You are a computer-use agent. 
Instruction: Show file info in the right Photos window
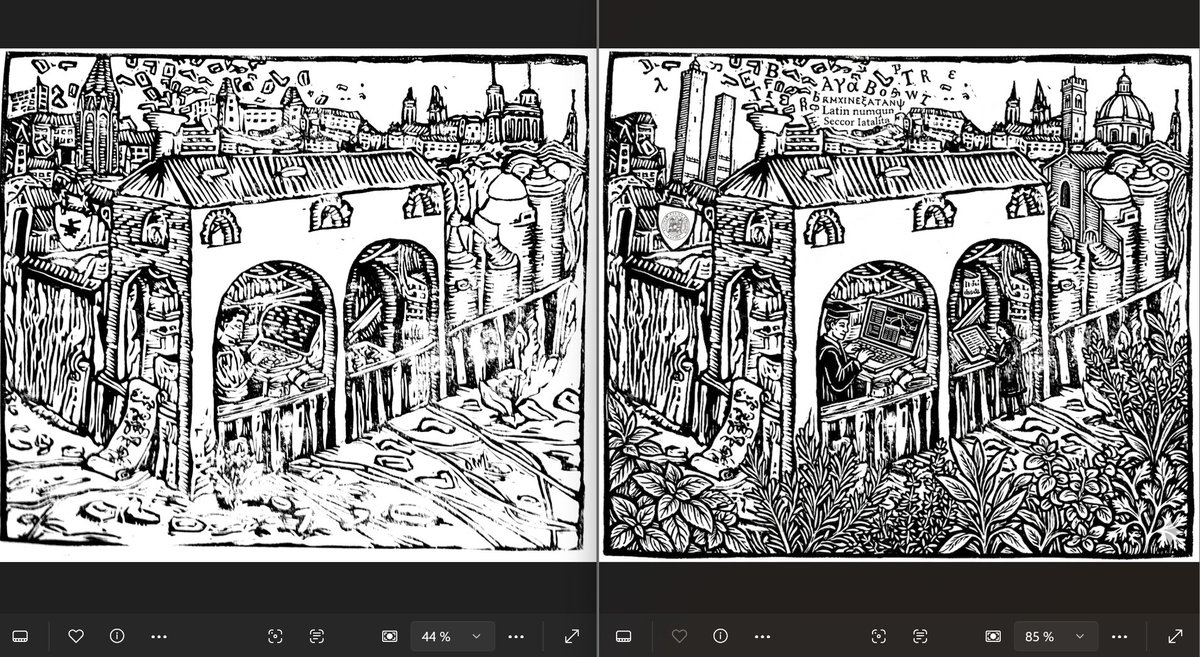720,636
